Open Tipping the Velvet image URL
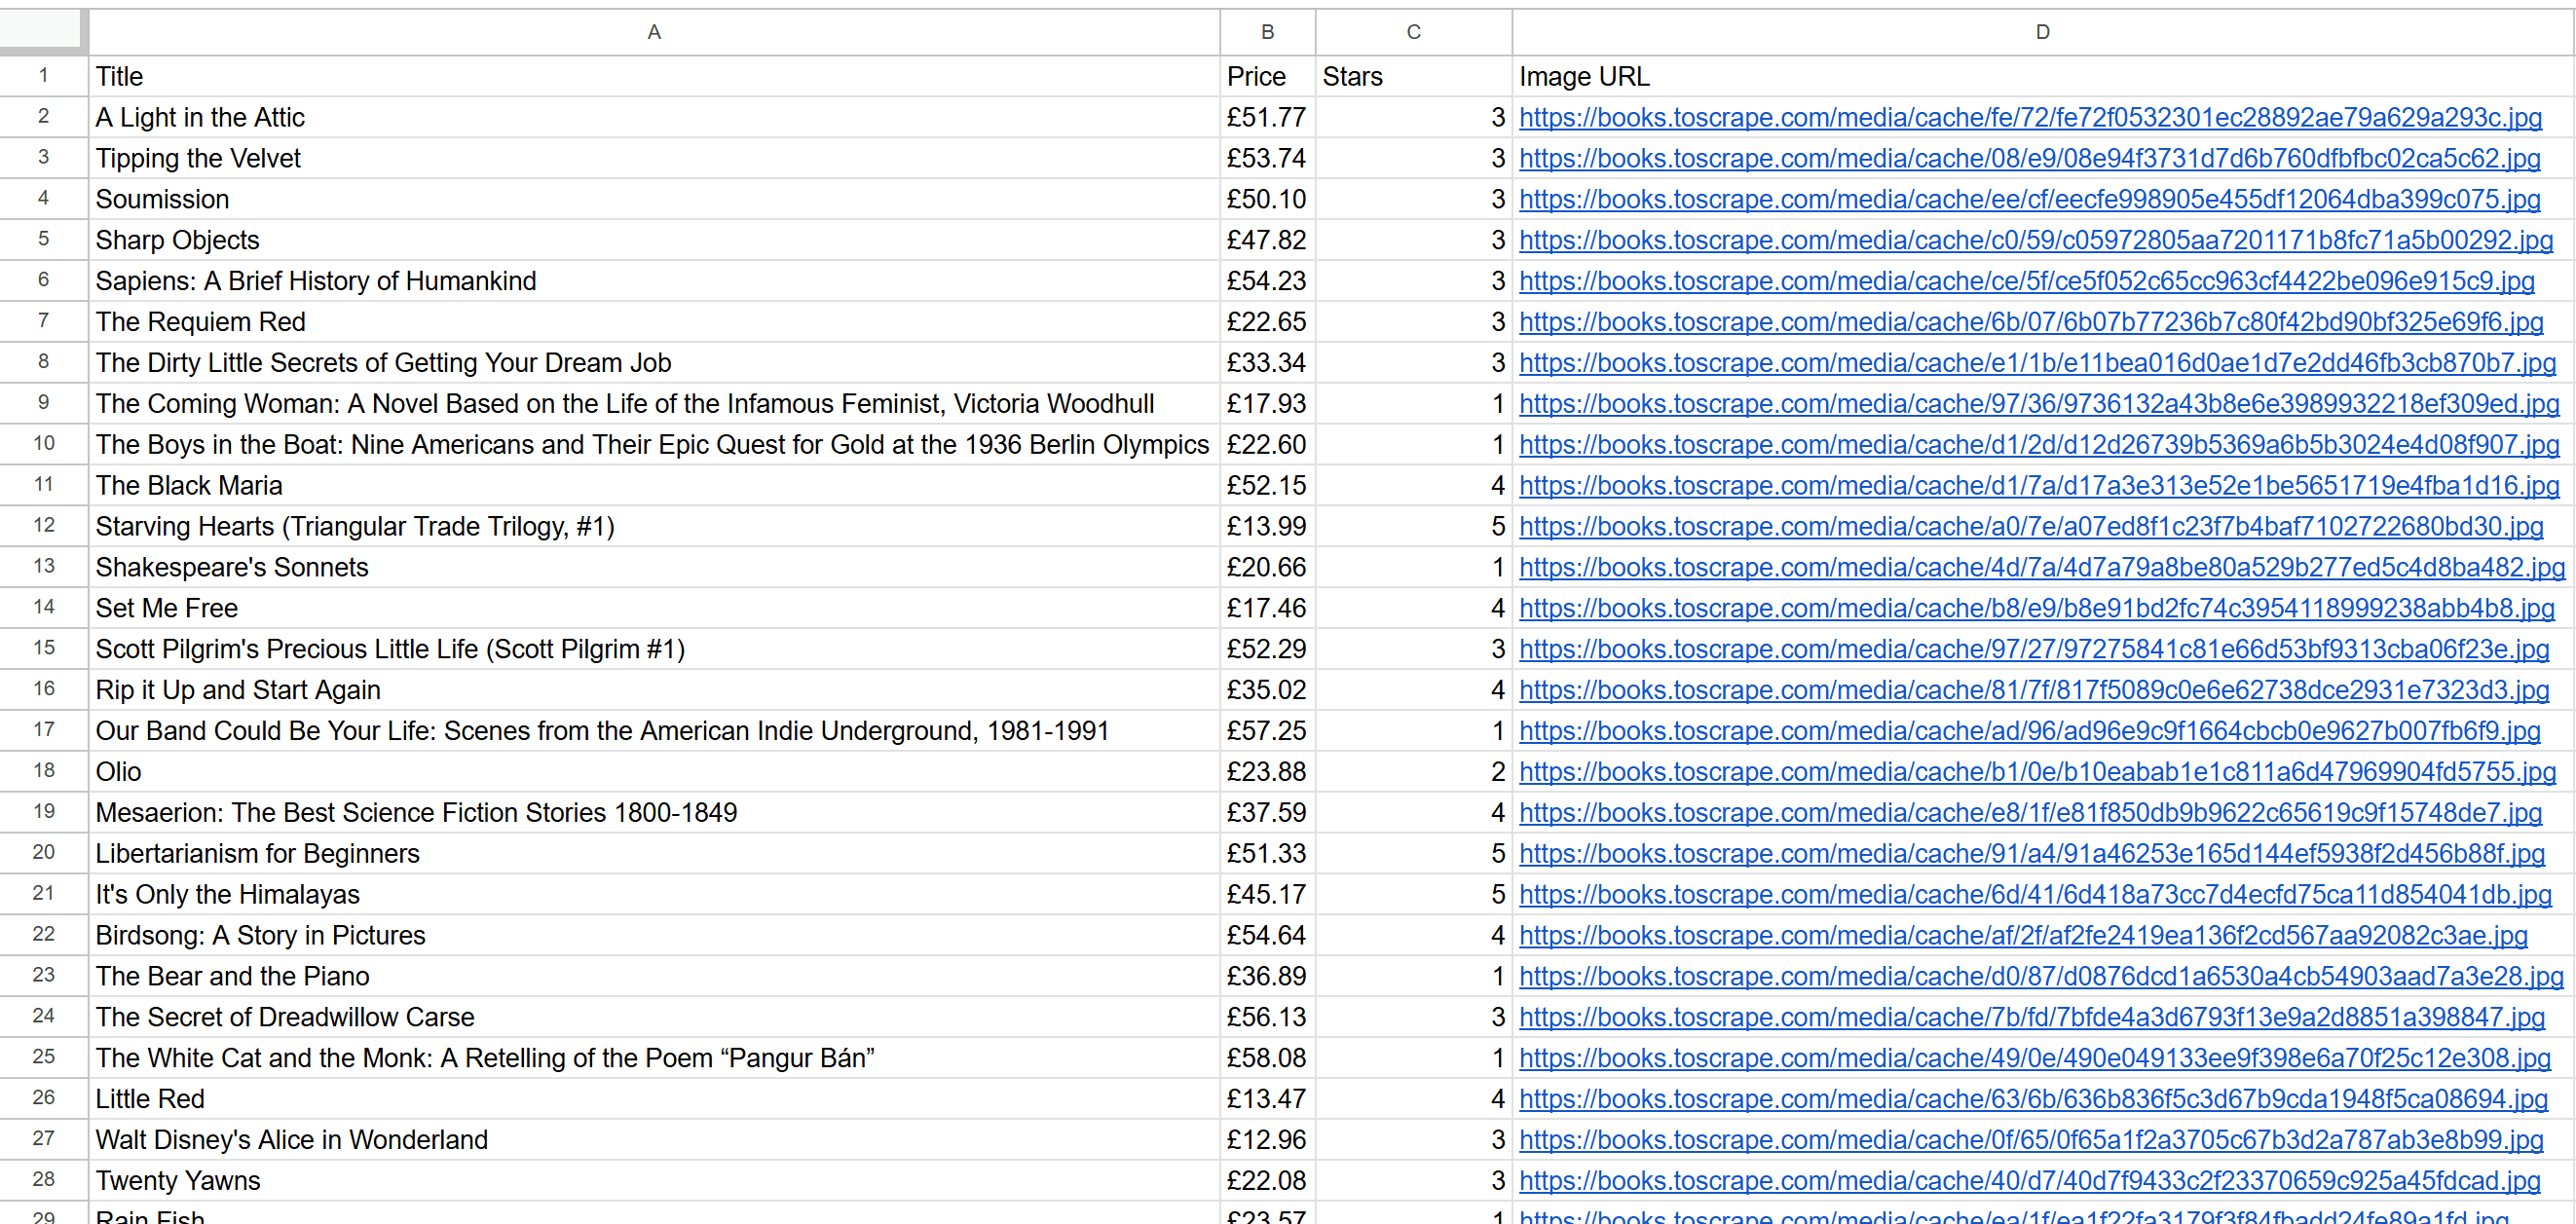The width and height of the screenshot is (2576, 1224). [2029, 159]
